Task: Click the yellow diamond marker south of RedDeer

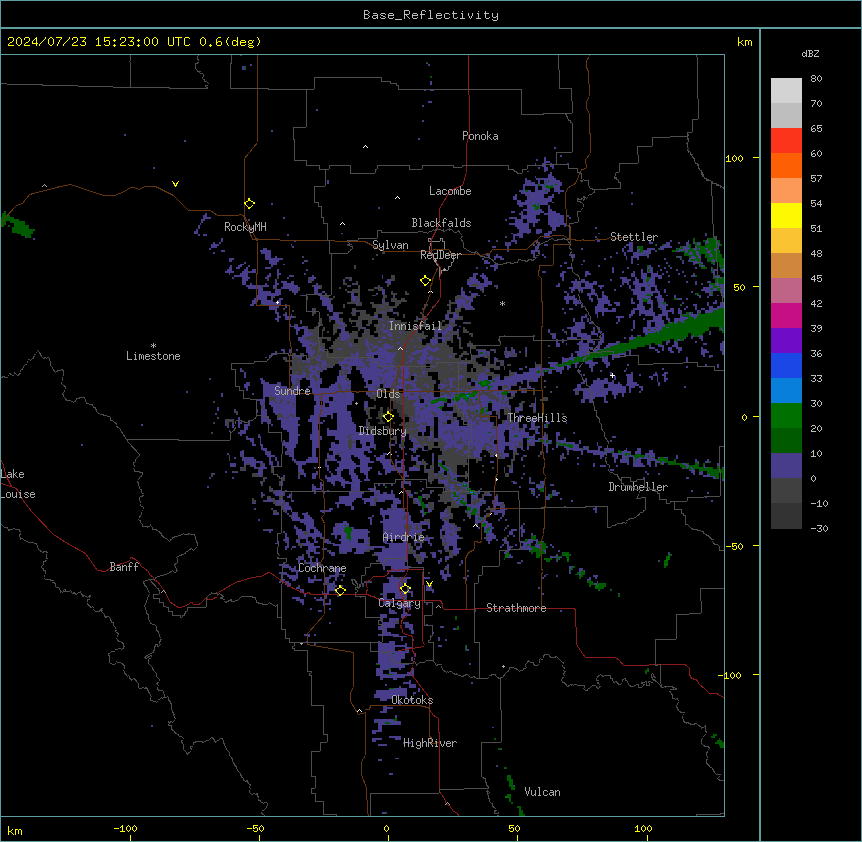Action: tap(426, 281)
